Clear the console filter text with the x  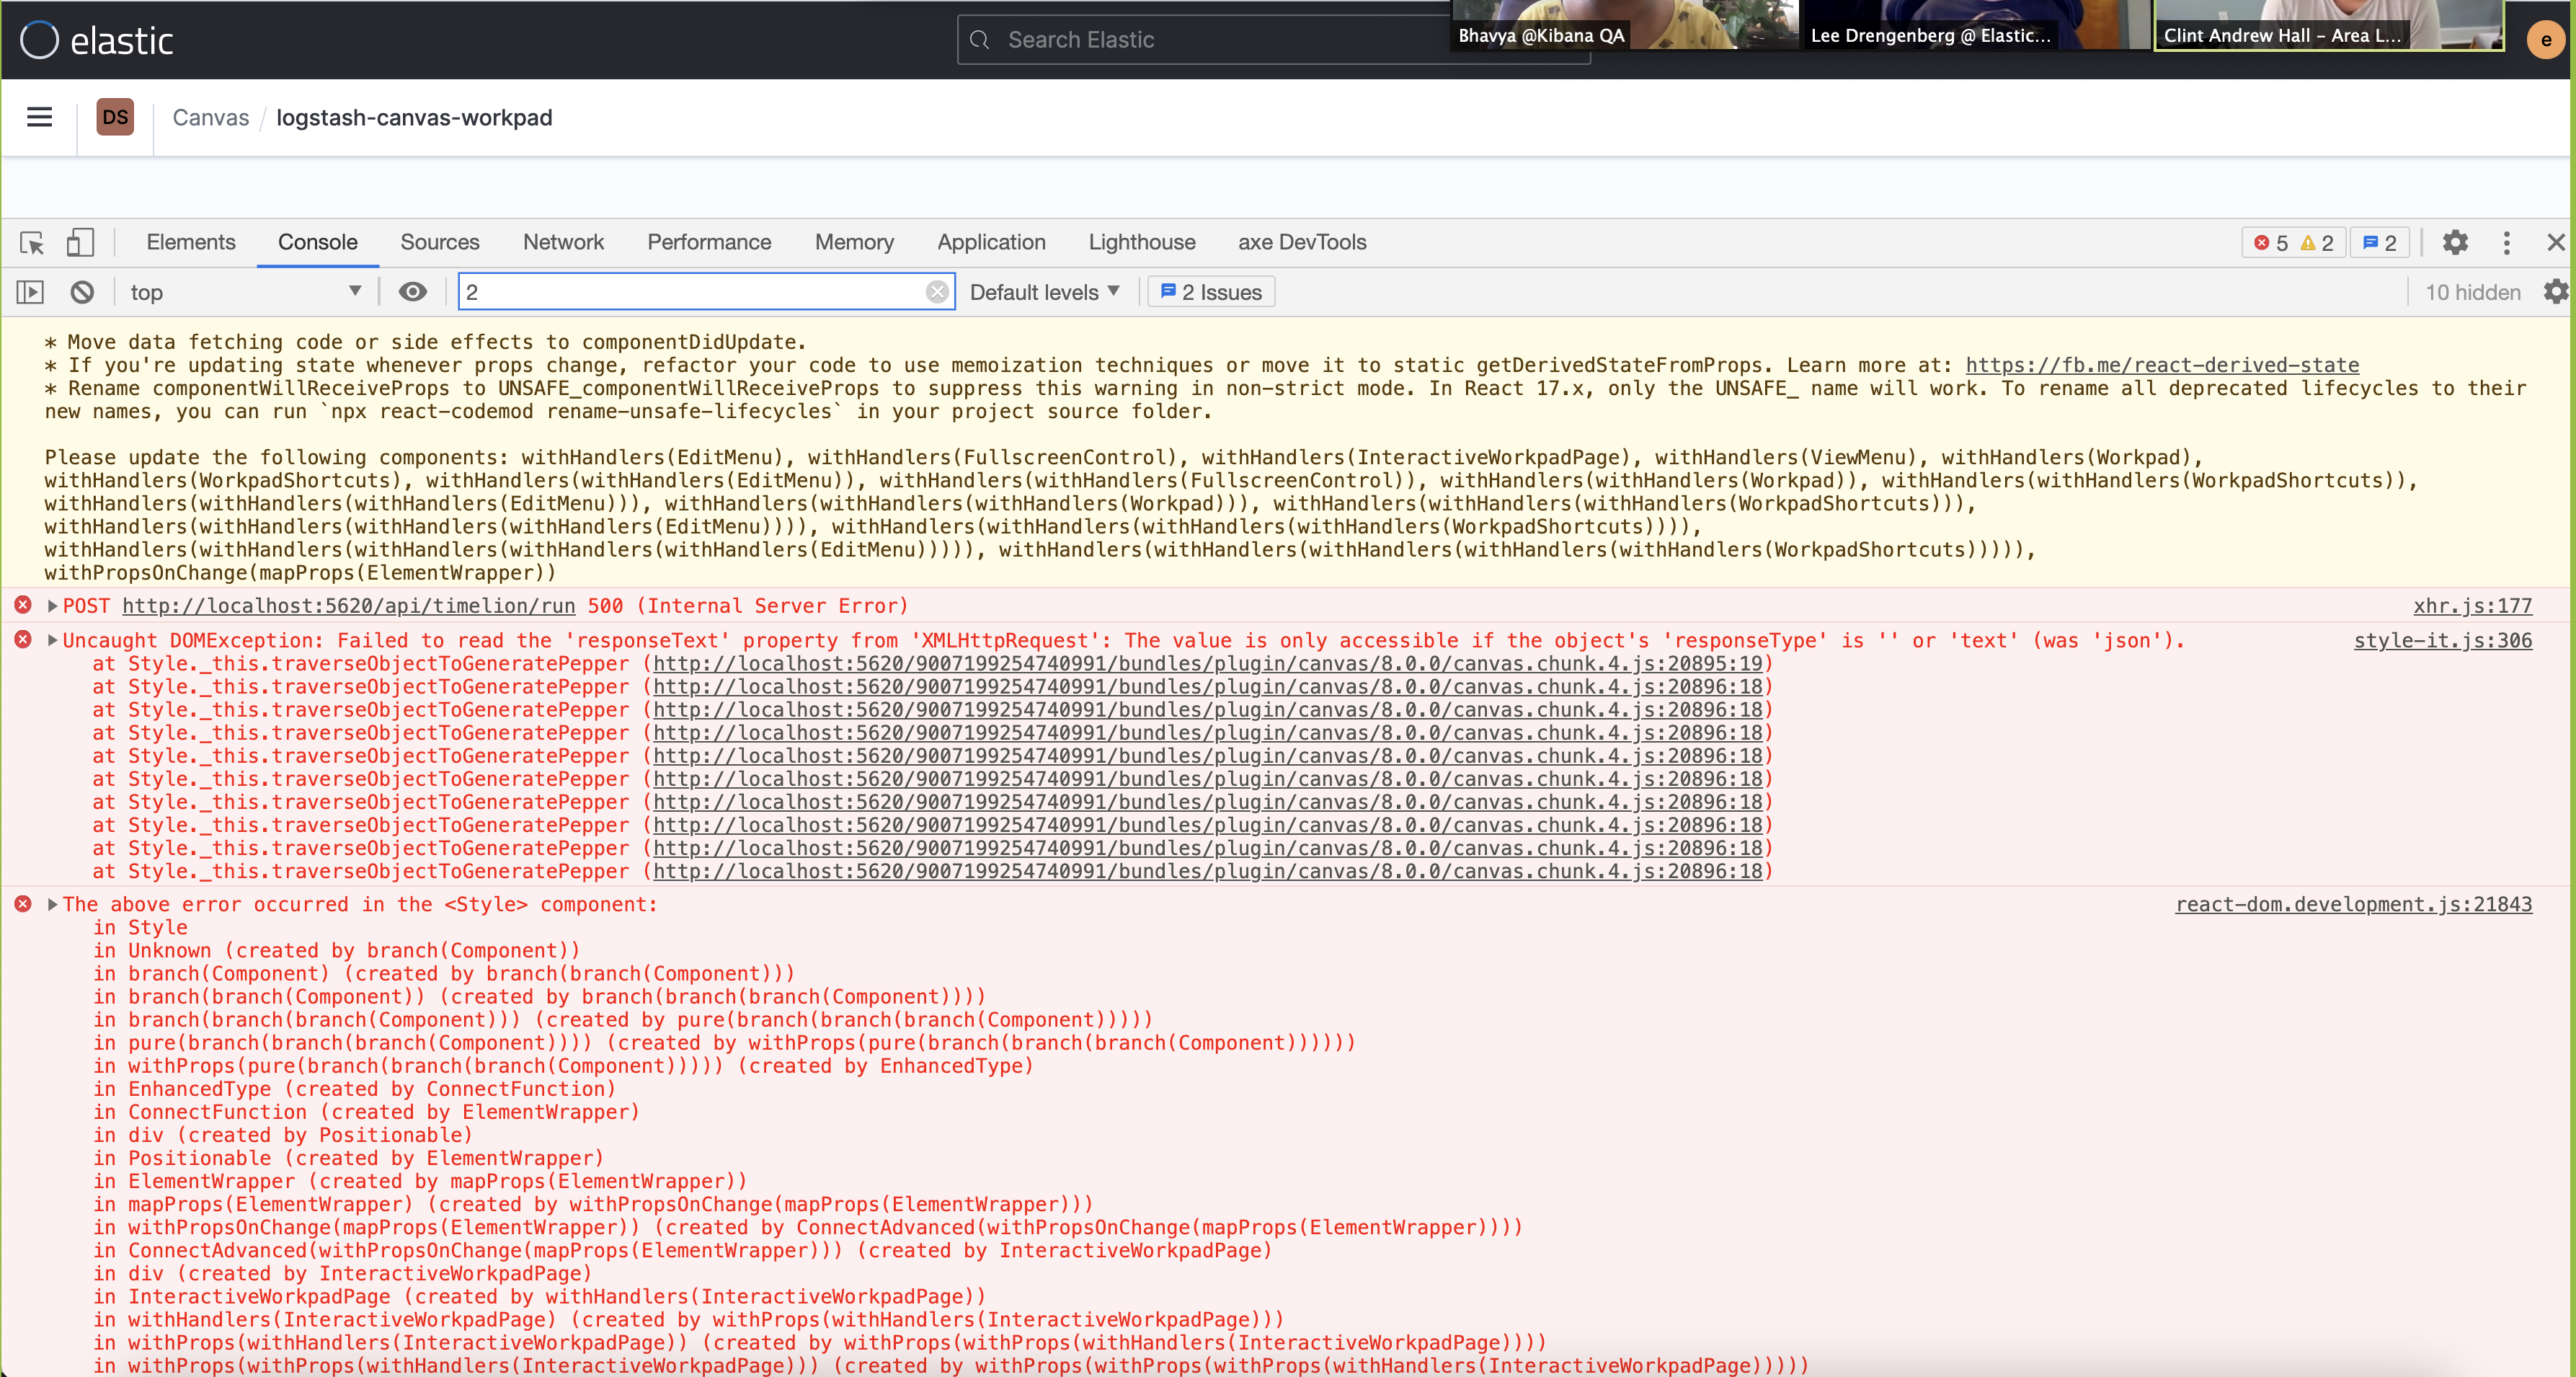point(937,292)
